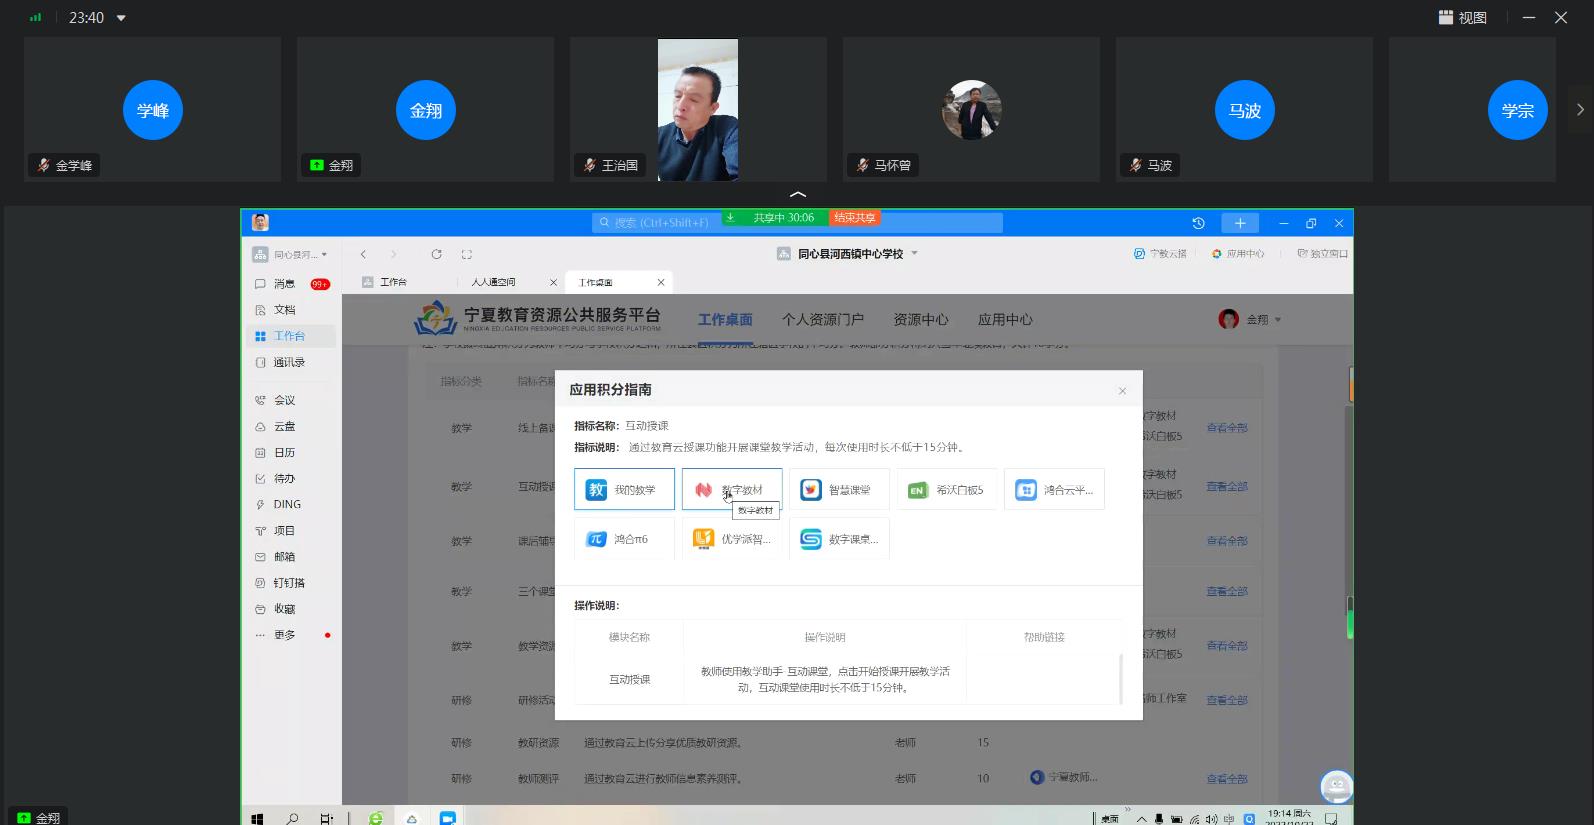This screenshot has height=825, width=1594.
Task: Click the 结束共享 stop sharing button
Action: pos(855,218)
